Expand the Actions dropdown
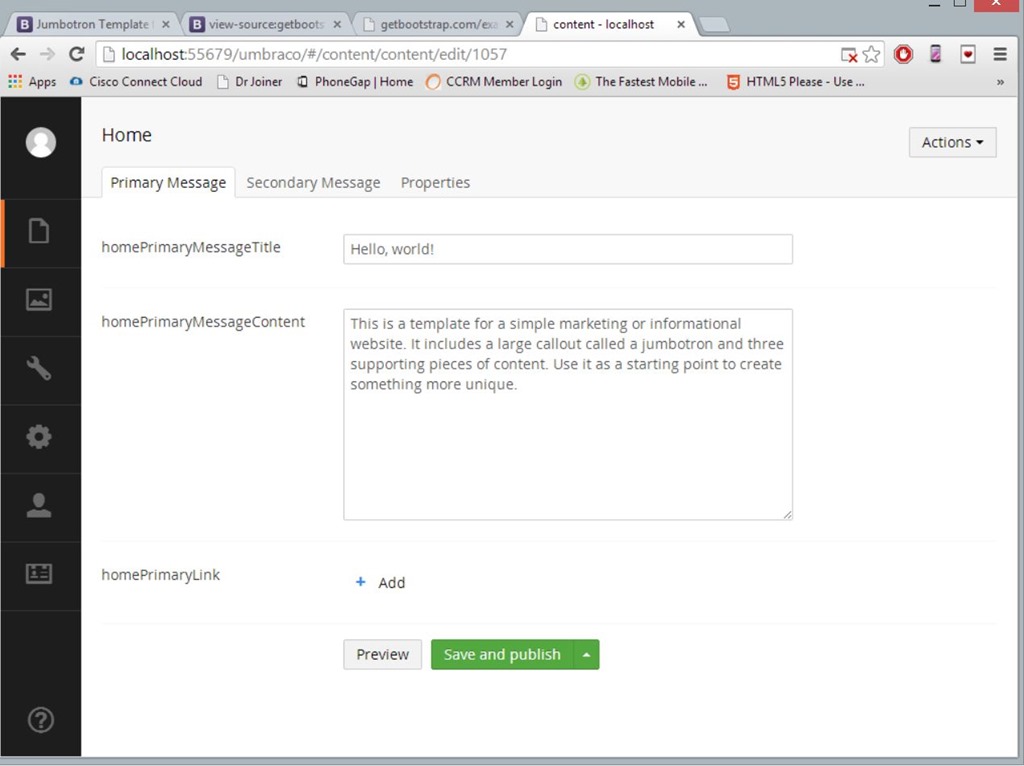Screen dimensions: 1024x766 (952, 142)
